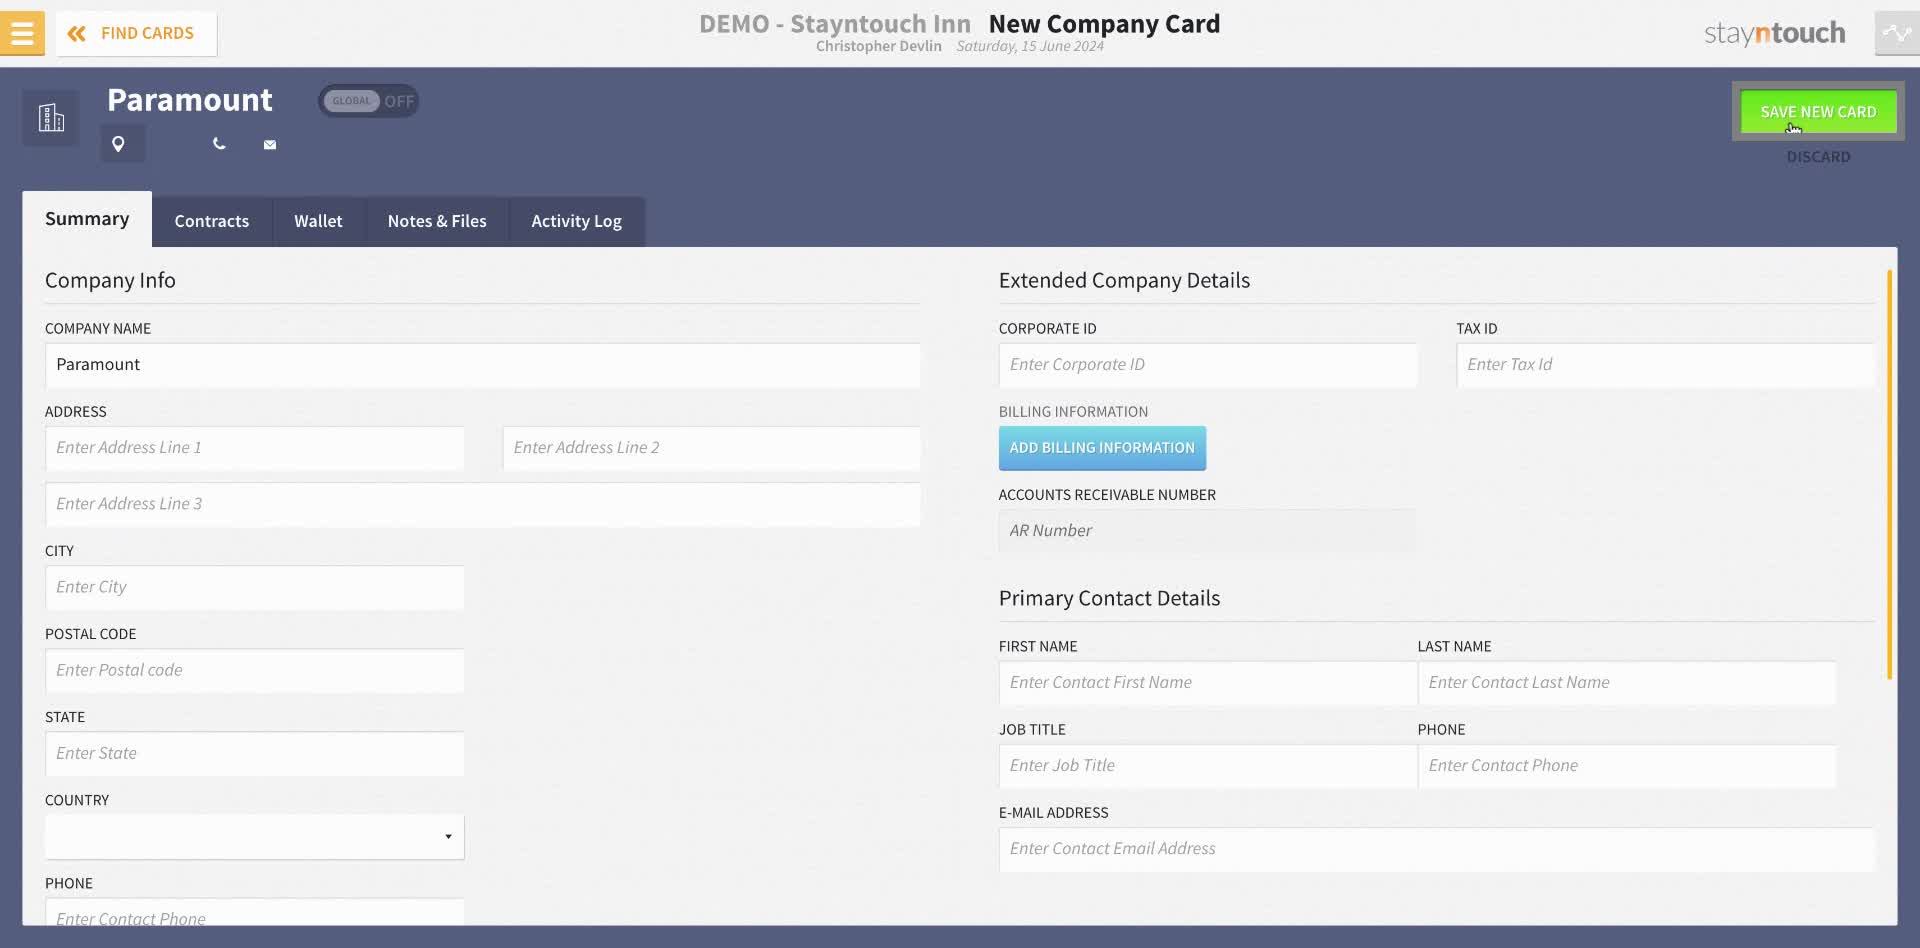The height and width of the screenshot is (948, 1920).
Task: Click the Paramount card title
Action: pos(190,100)
